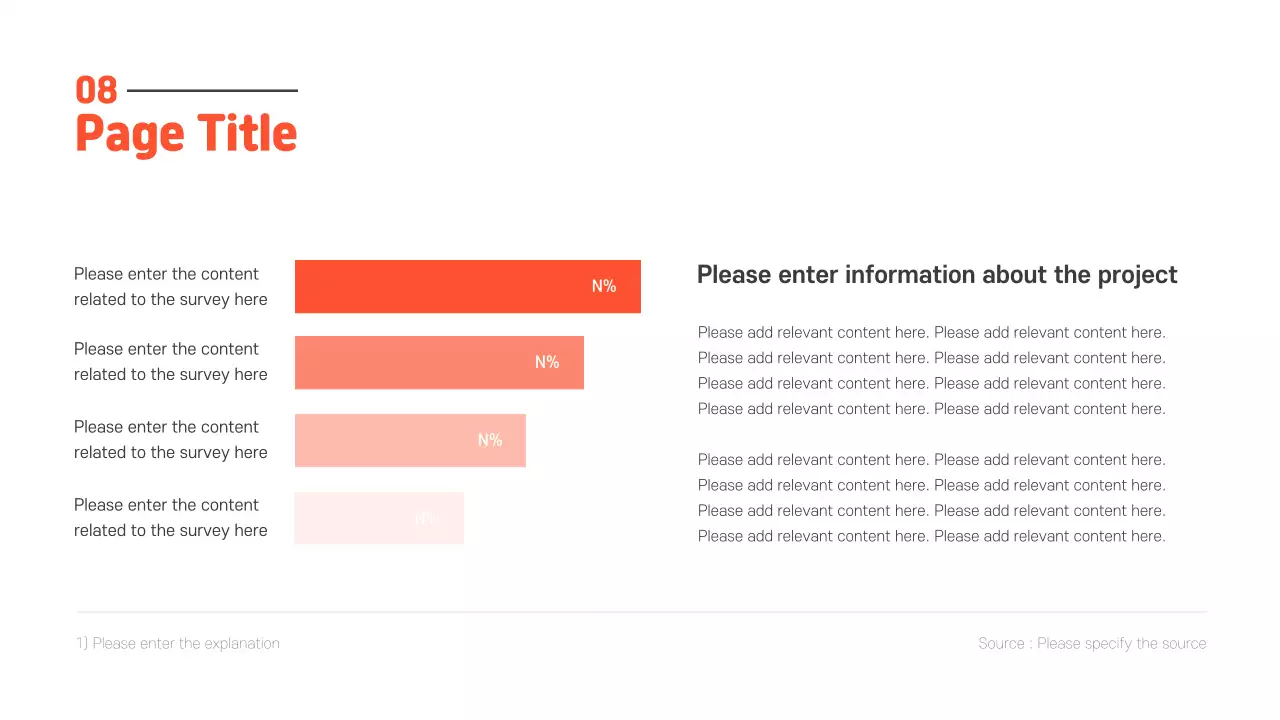Click the slide number "08"
Image resolution: width=1280 pixels, height=720 pixels.
point(96,91)
